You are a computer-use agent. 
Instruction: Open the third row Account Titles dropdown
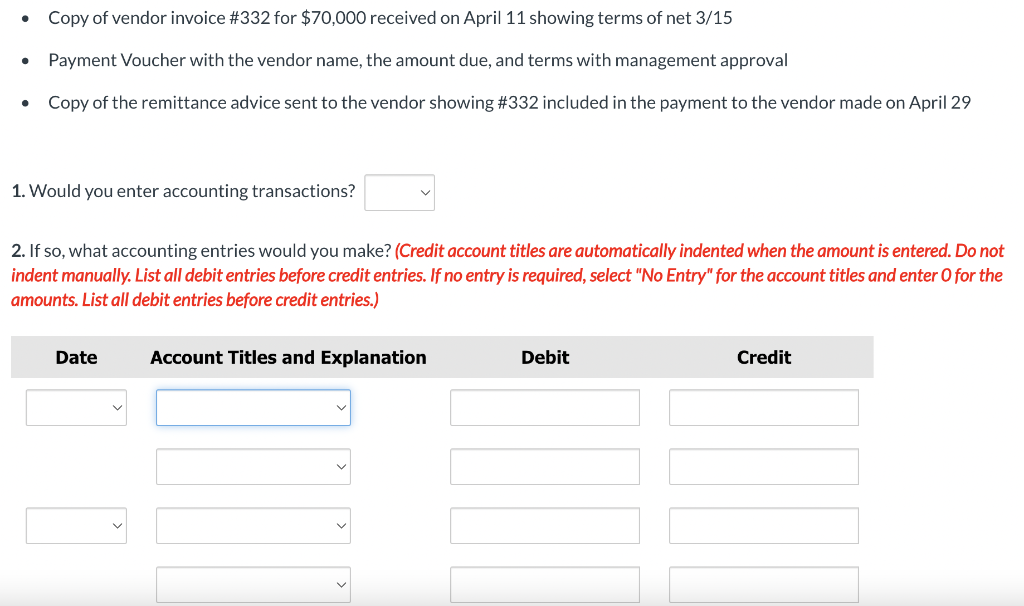[253, 525]
